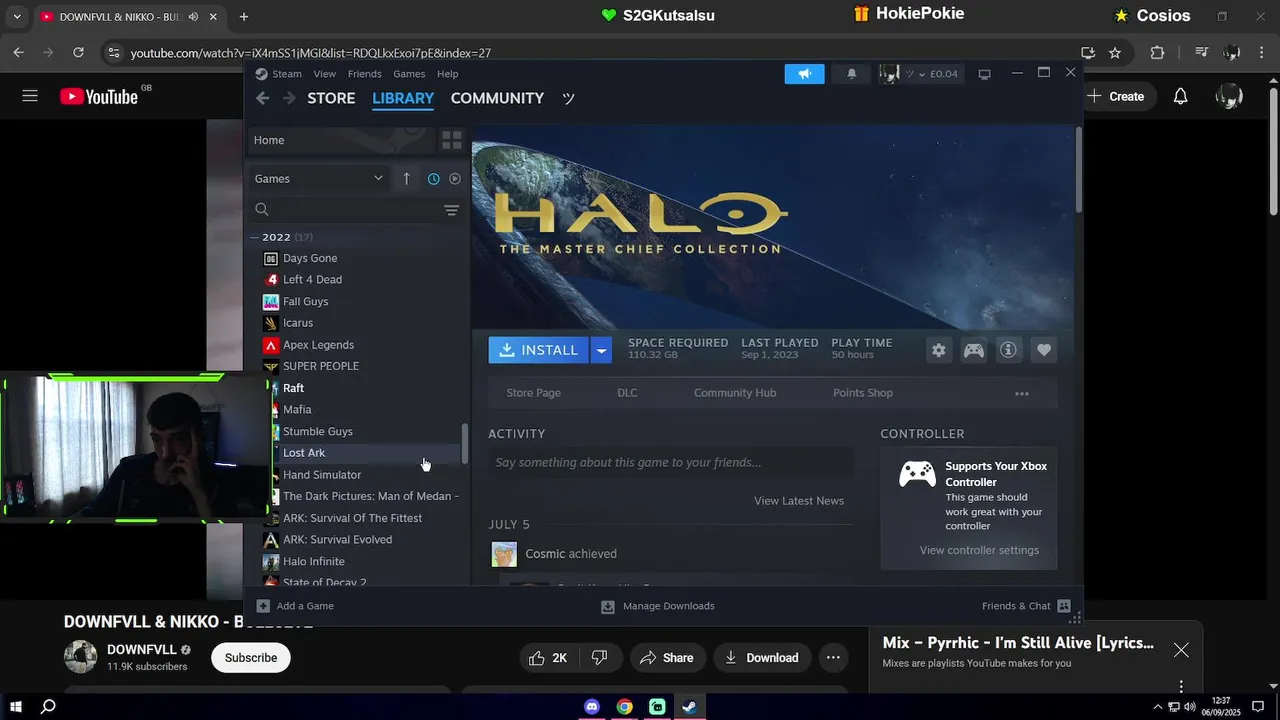
Task: Open Manage Downloads icon
Action: point(607,606)
